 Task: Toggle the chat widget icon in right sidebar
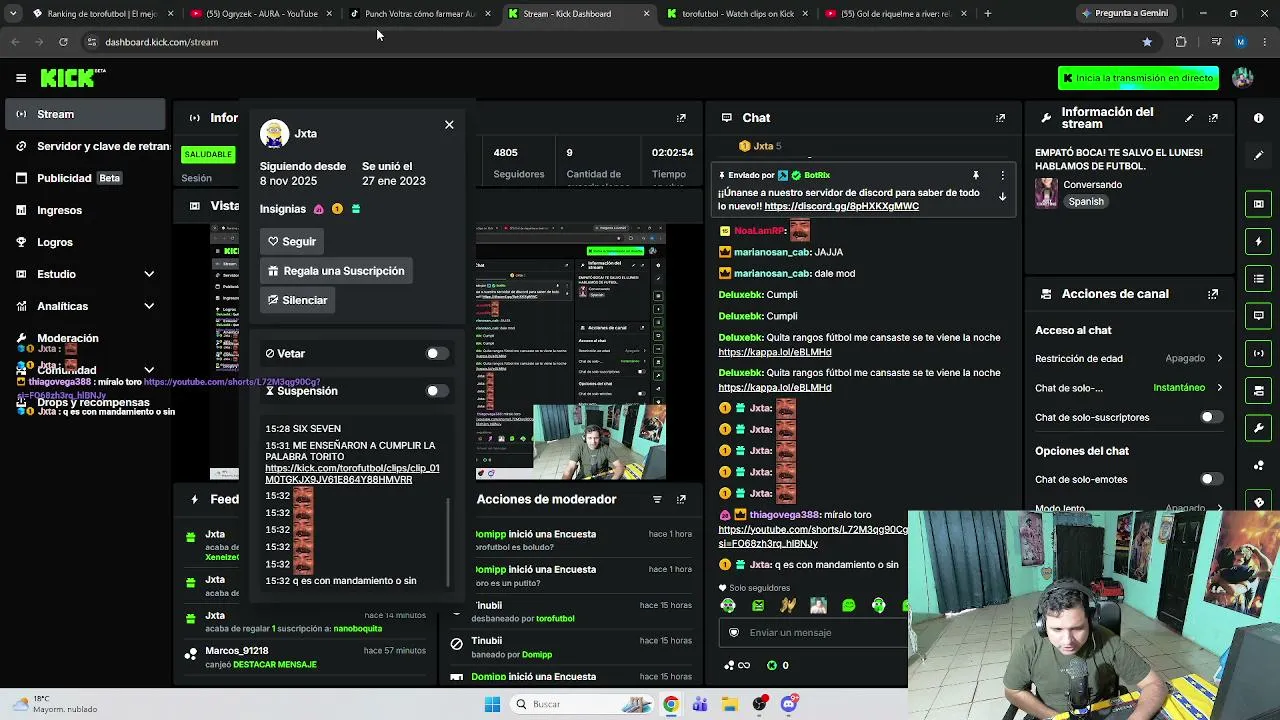click(1258, 315)
